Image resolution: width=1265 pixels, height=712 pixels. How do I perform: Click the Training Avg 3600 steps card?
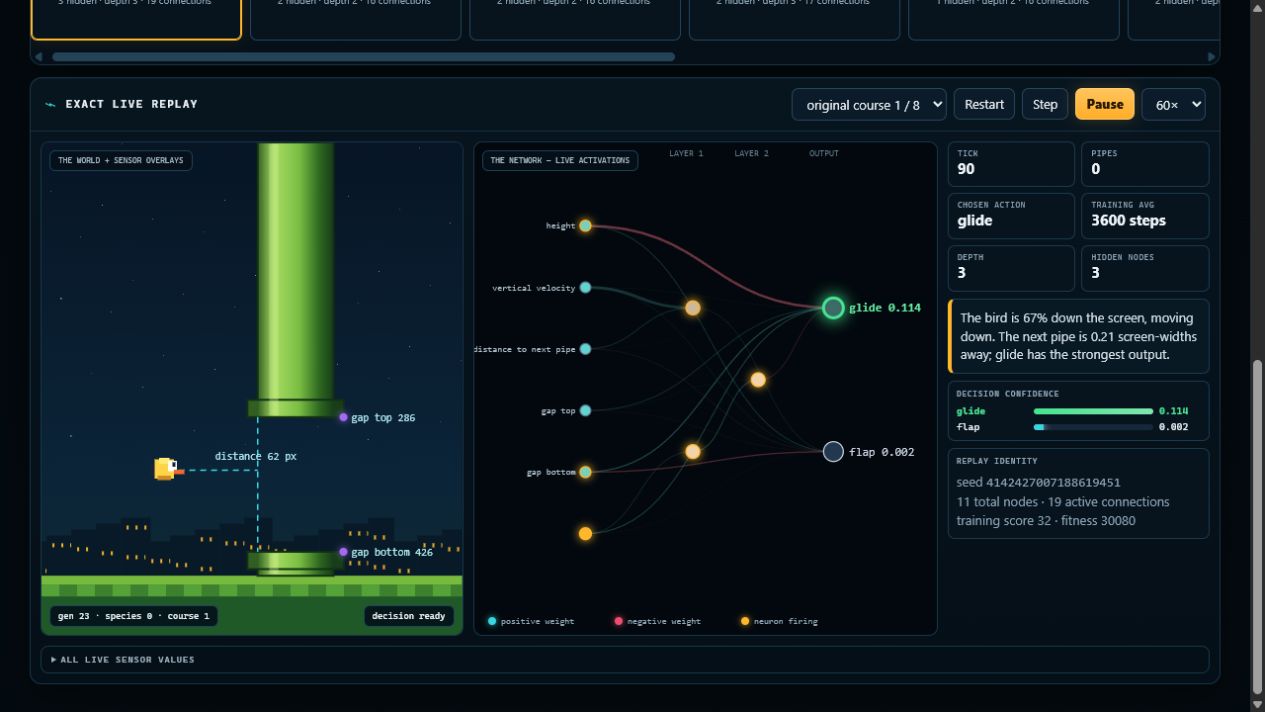coord(1145,216)
